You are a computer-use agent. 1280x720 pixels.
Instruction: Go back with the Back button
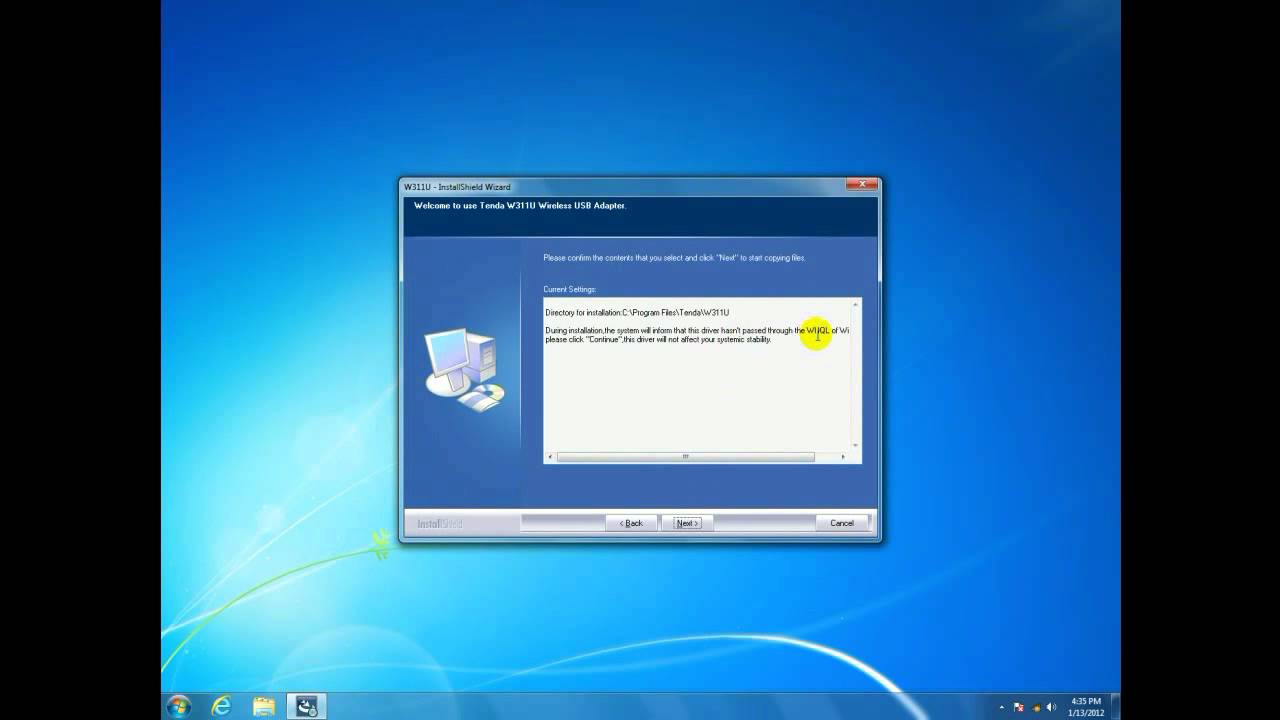(x=631, y=523)
